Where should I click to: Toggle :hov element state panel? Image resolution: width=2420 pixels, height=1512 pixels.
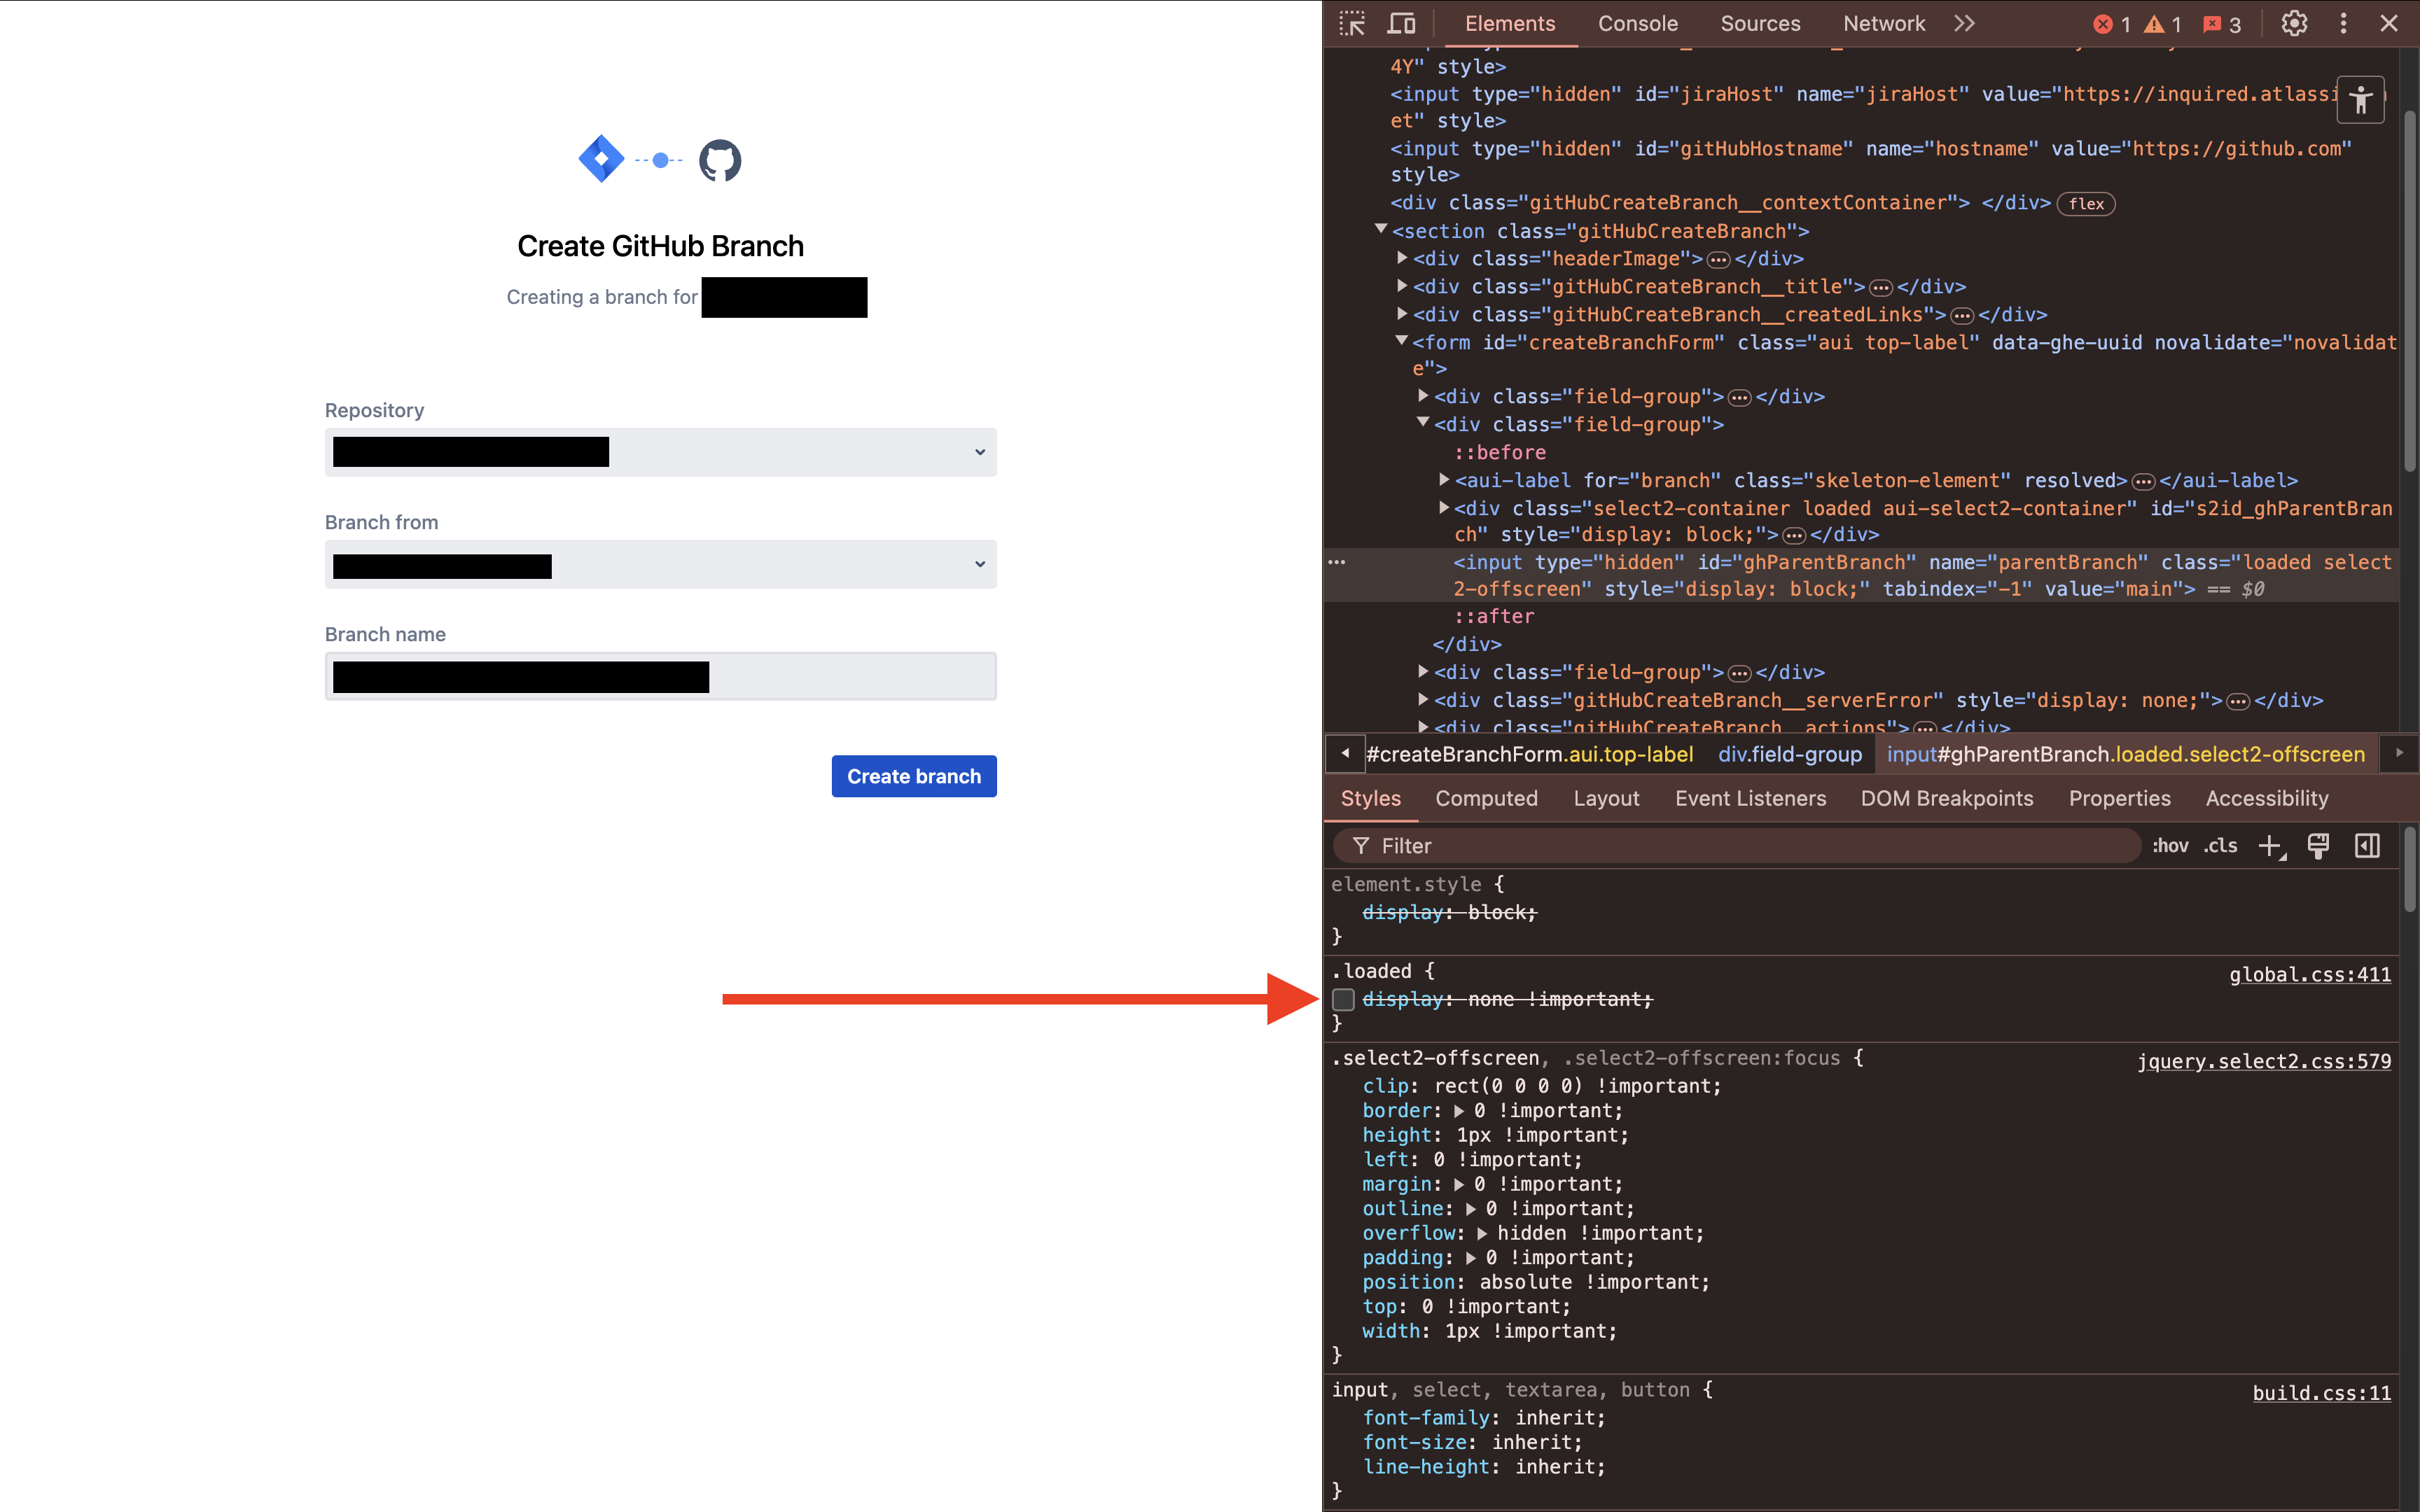tap(2170, 846)
